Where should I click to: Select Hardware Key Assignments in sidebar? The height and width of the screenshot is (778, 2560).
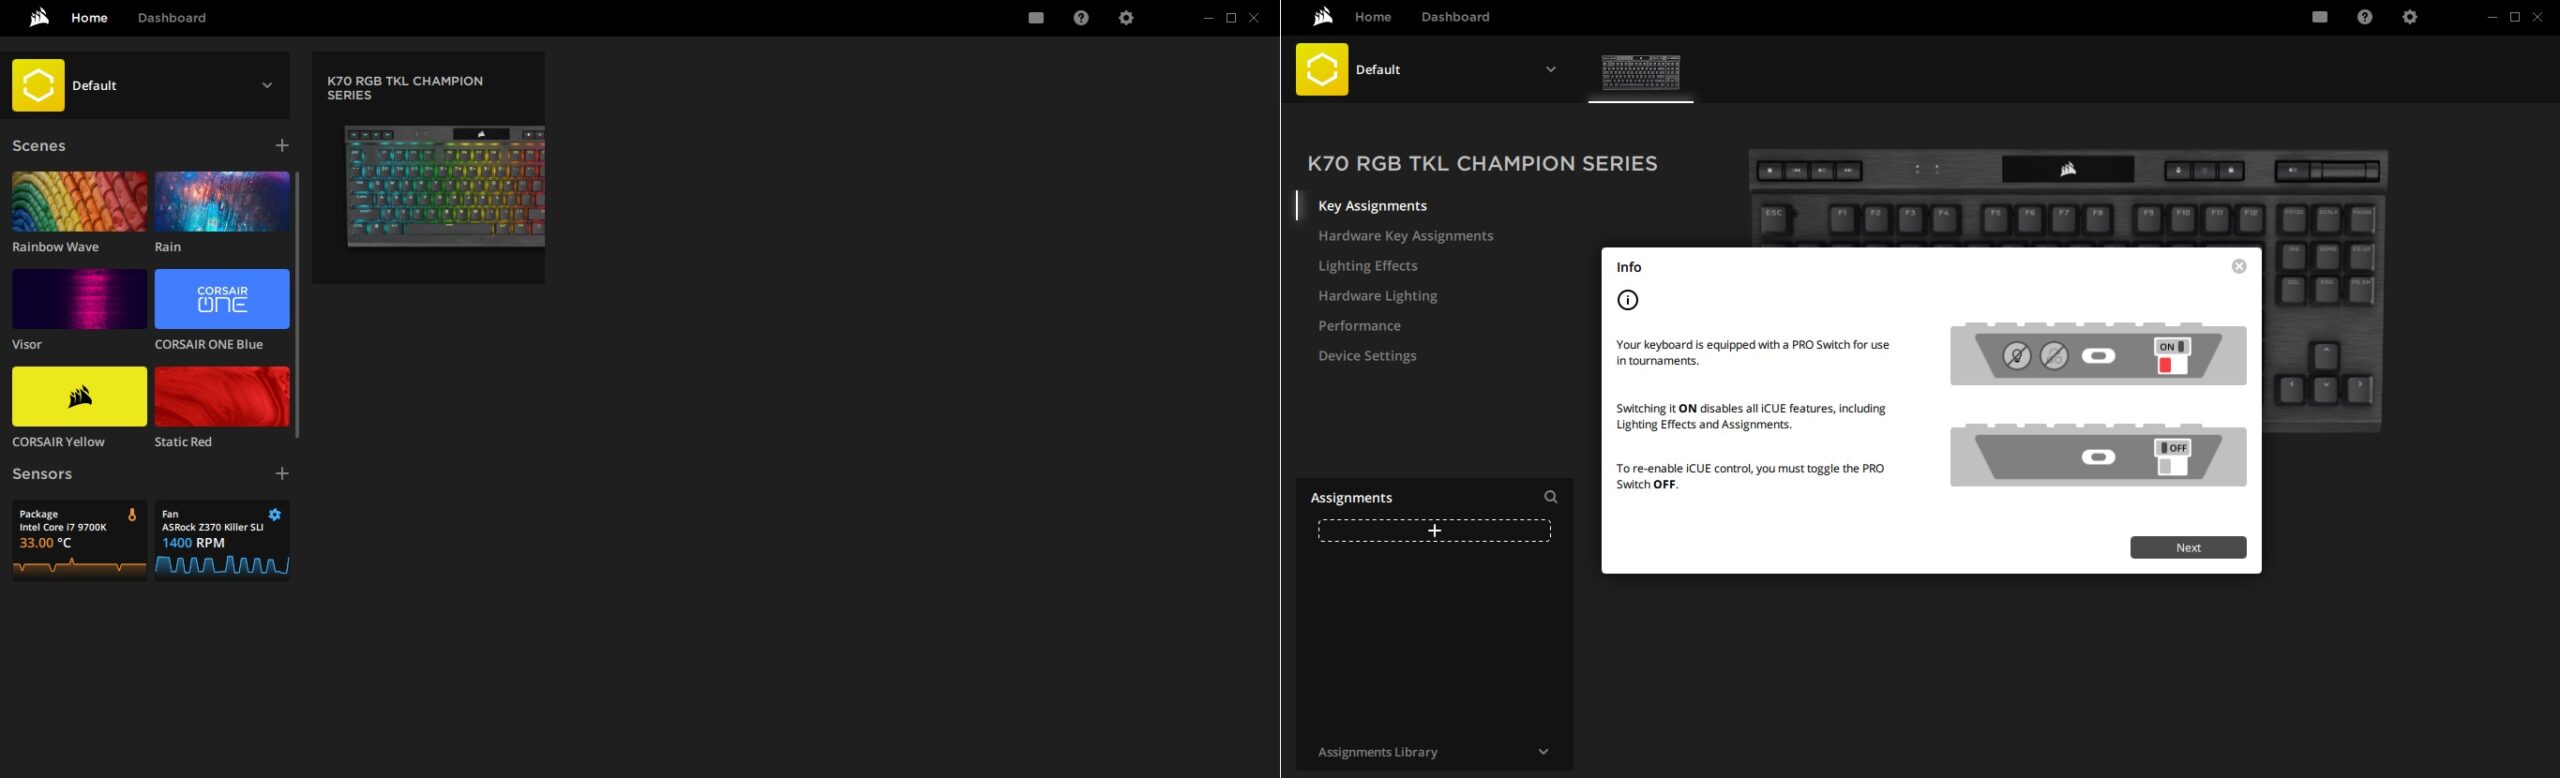(x=1405, y=236)
